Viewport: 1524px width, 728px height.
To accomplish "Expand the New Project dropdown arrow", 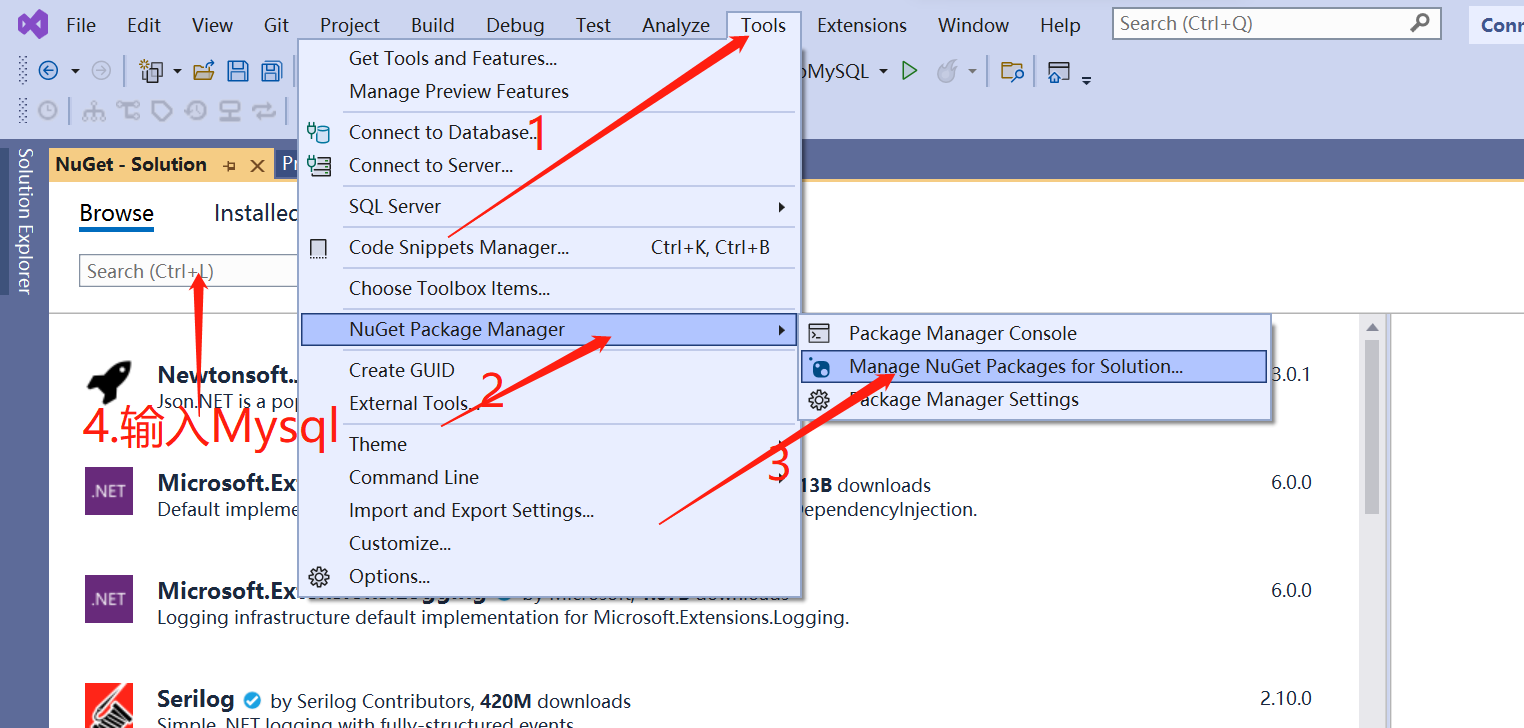I will [177, 71].
